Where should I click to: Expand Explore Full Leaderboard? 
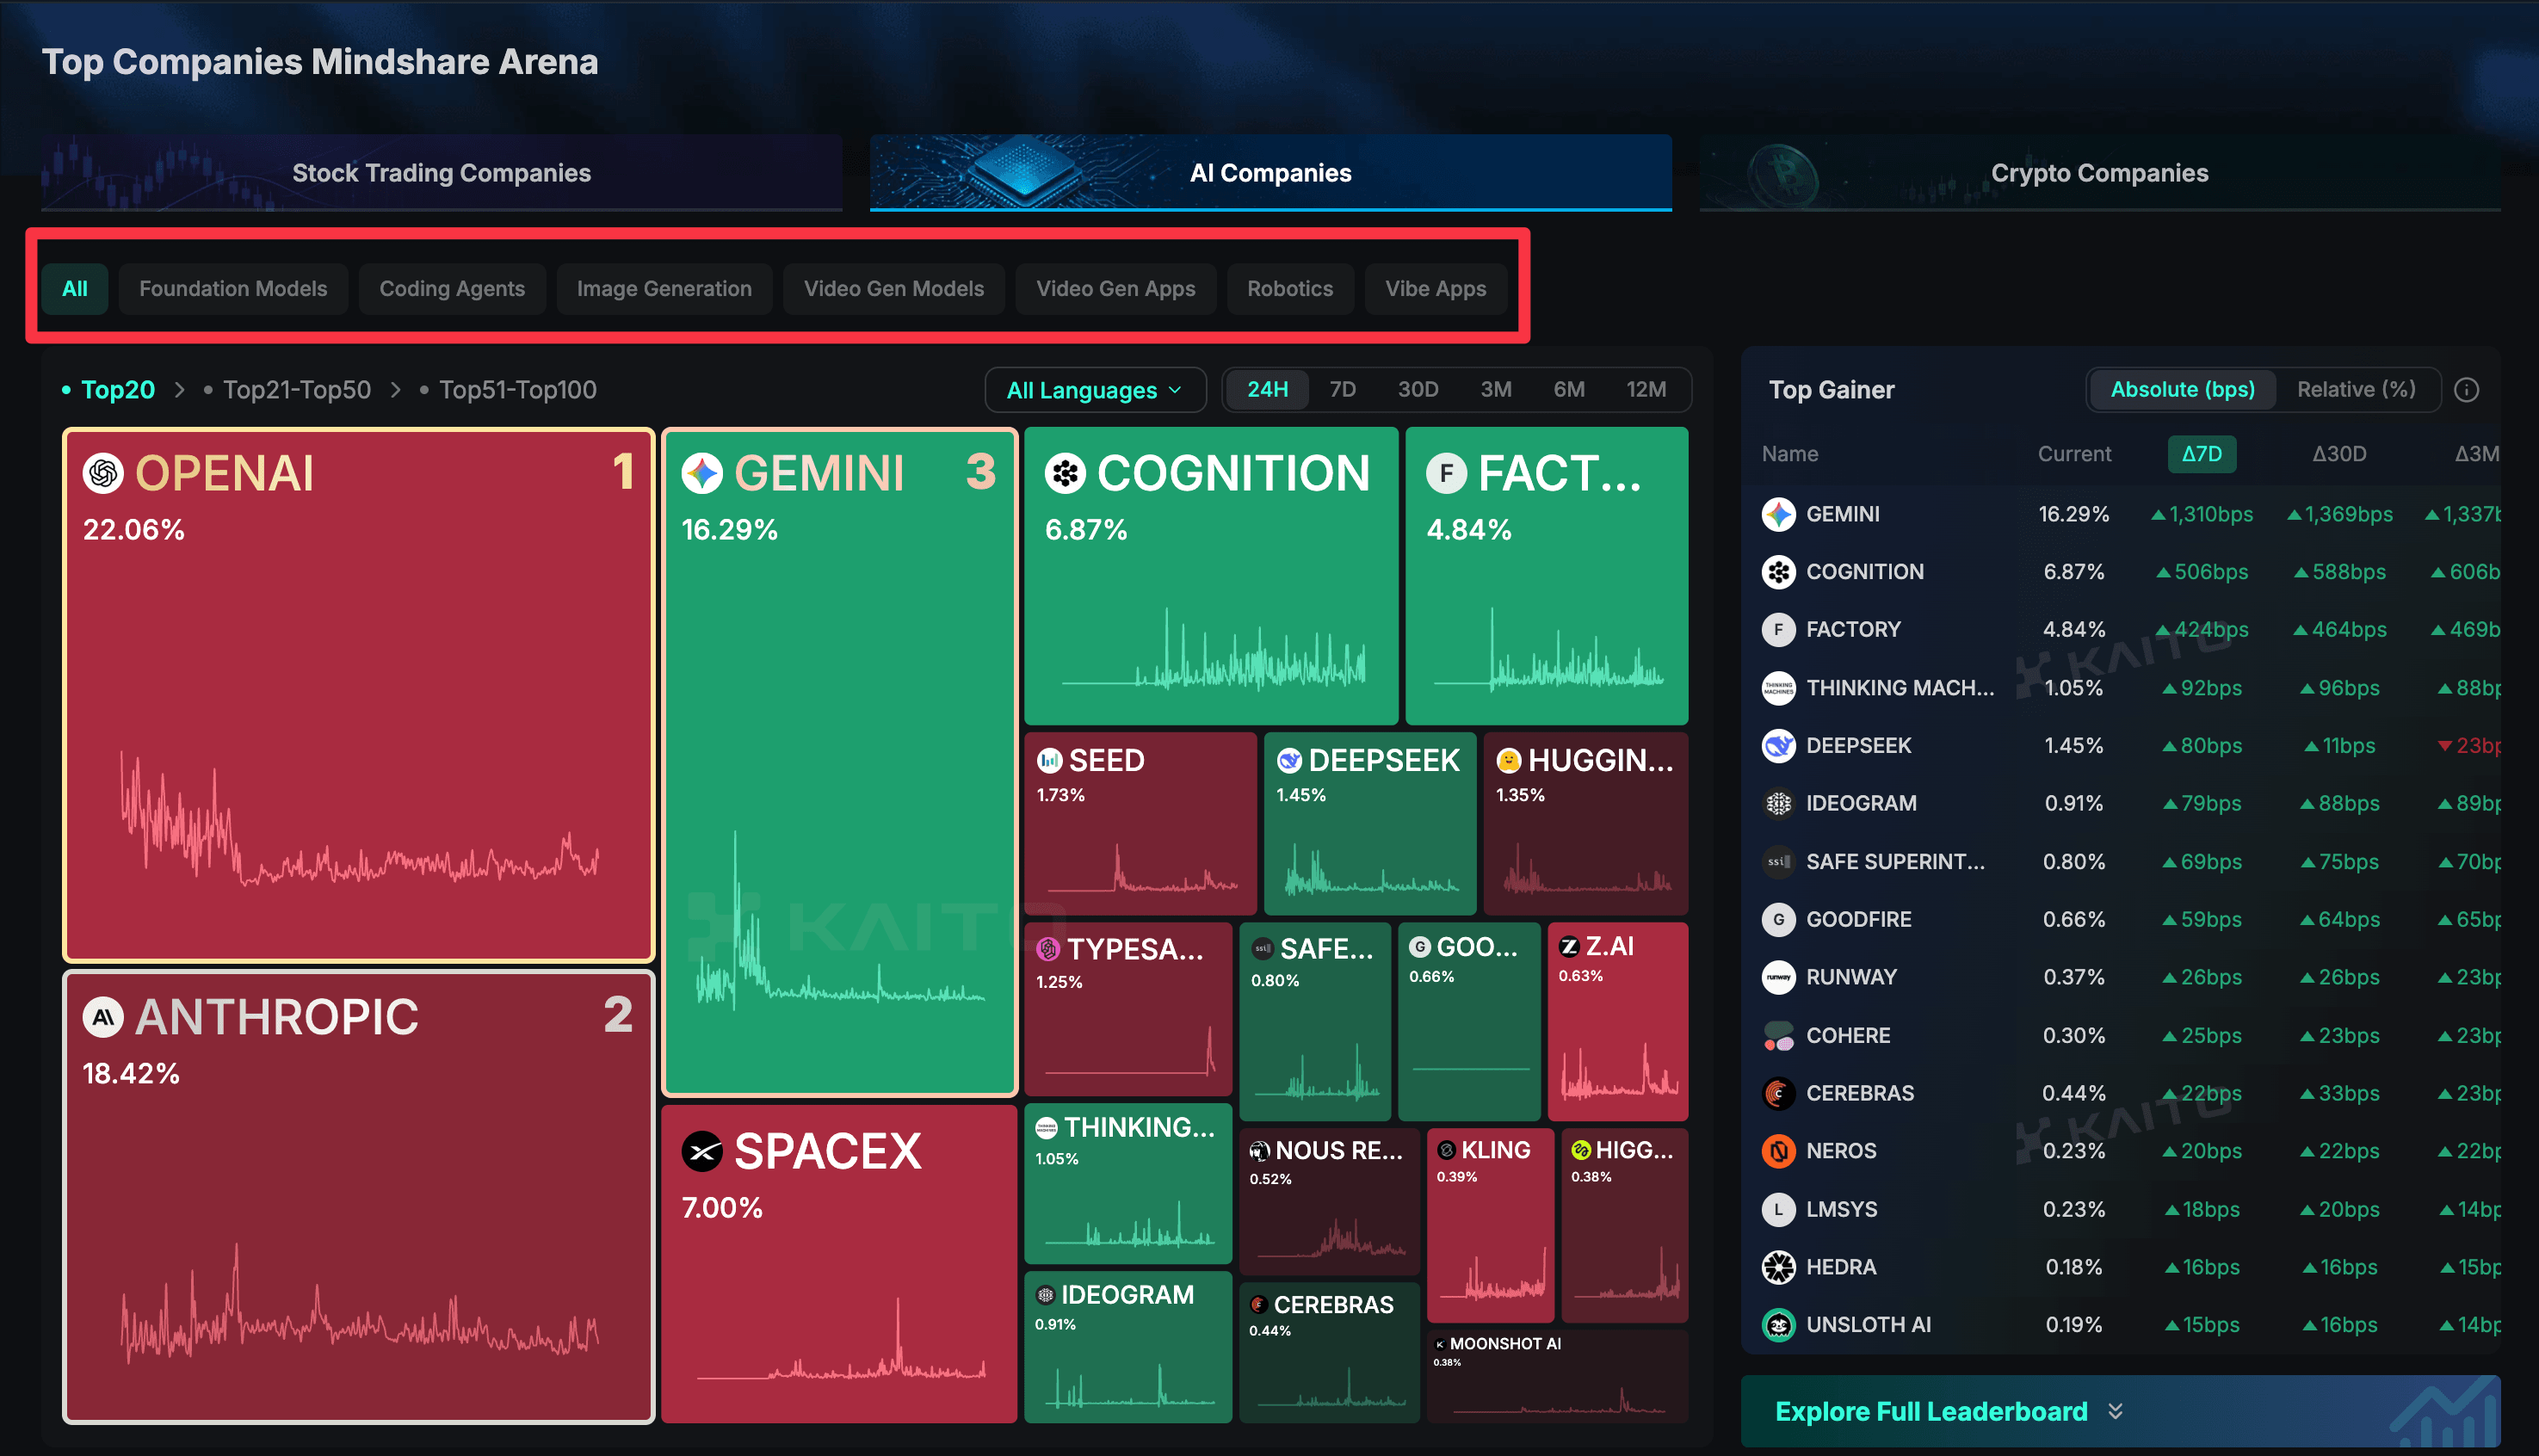coord(2120,1411)
